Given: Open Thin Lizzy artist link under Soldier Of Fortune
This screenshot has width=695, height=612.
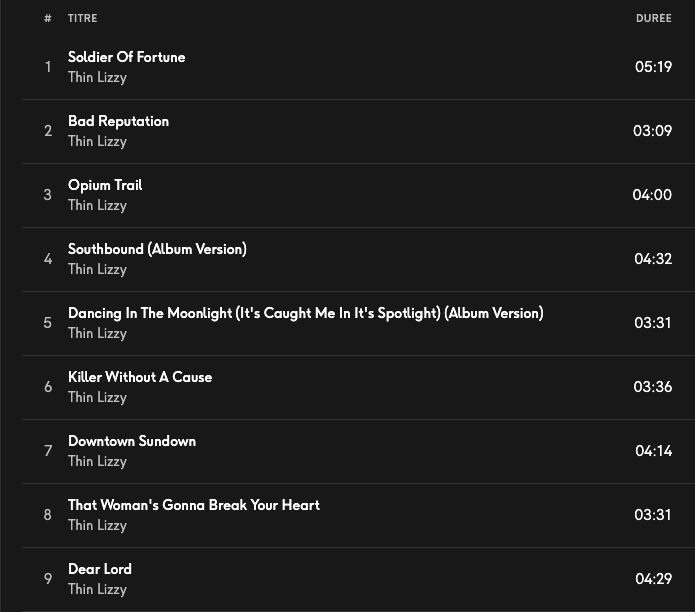Looking at the screenshot, I should coord(97,77).
